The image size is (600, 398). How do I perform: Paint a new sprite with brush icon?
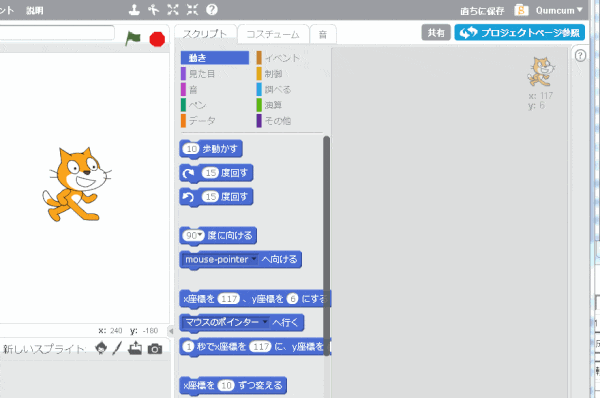coord(117,348)
